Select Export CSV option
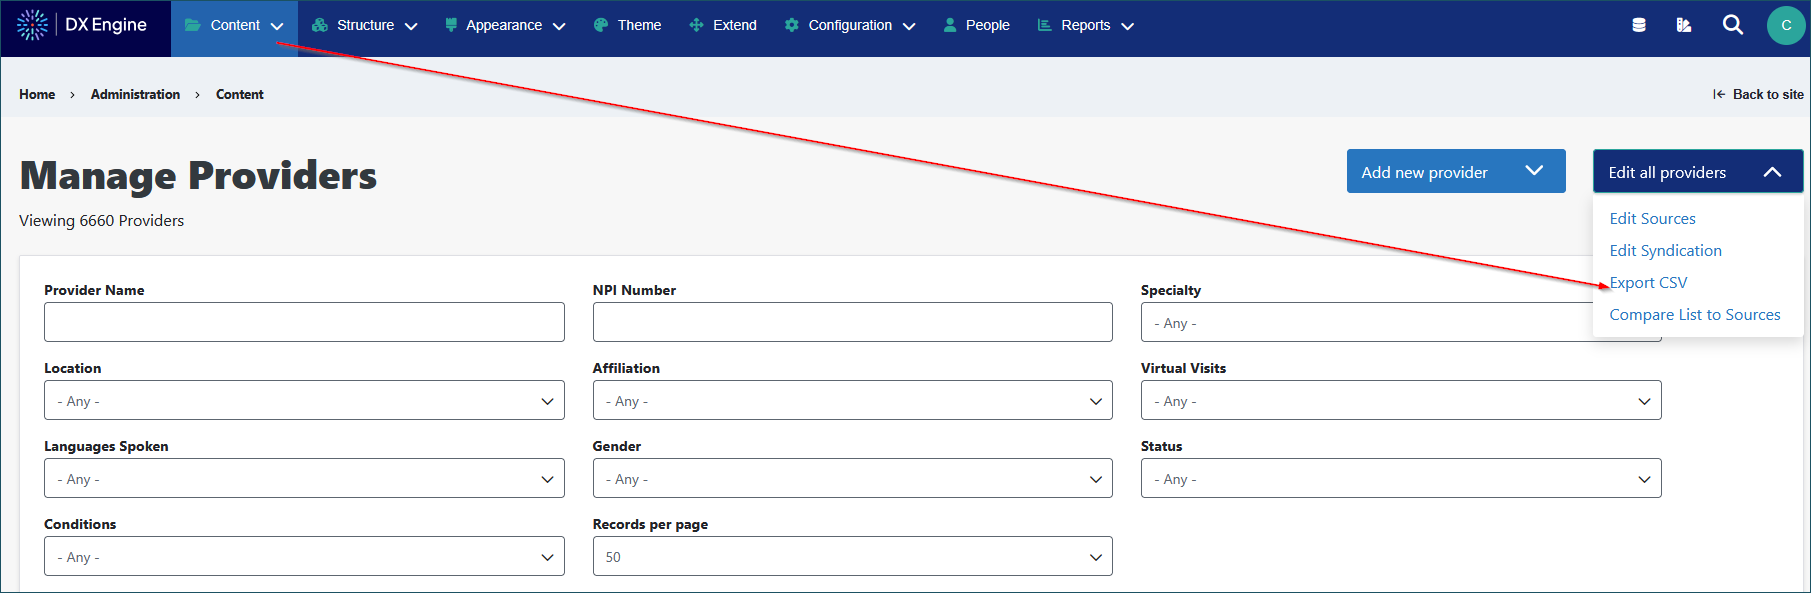Screen dimensions: 1811x593 pos(1648,282)
